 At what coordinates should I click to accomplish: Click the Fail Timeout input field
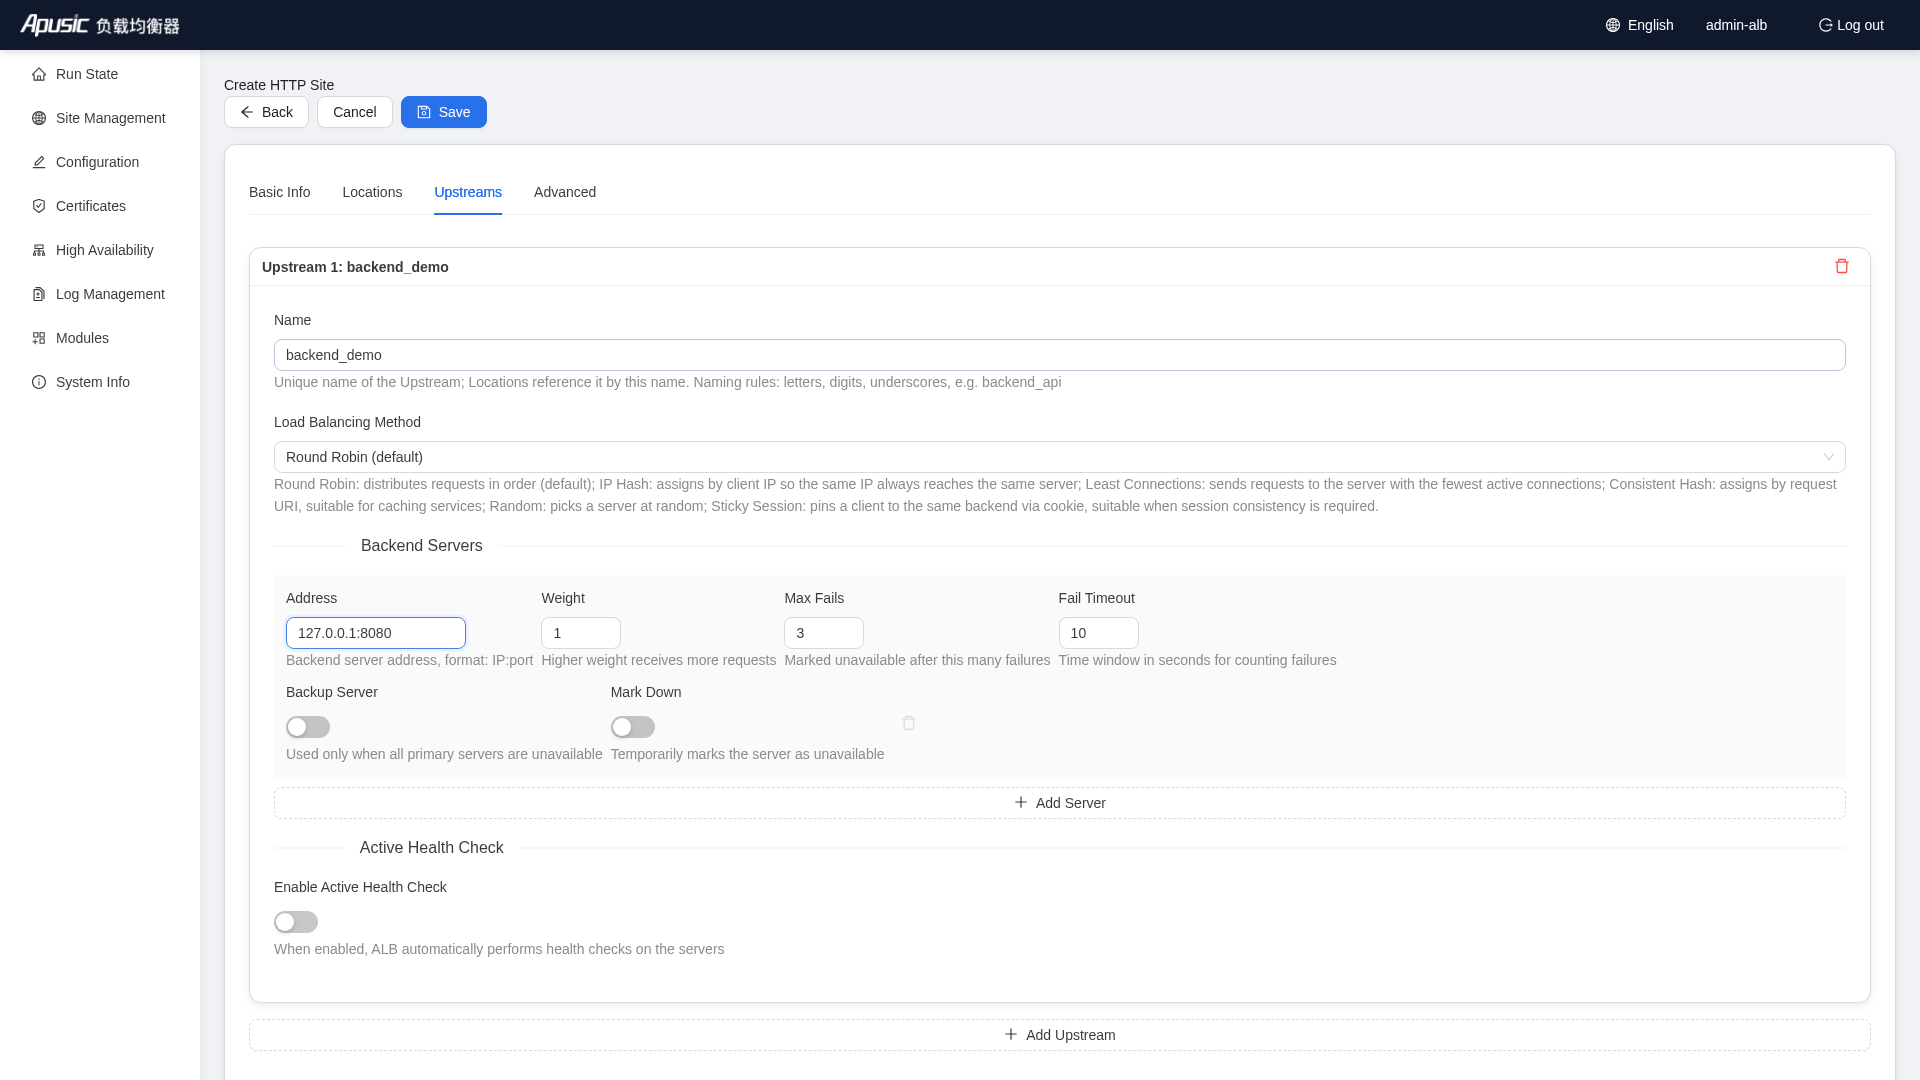coord(1099,633)
